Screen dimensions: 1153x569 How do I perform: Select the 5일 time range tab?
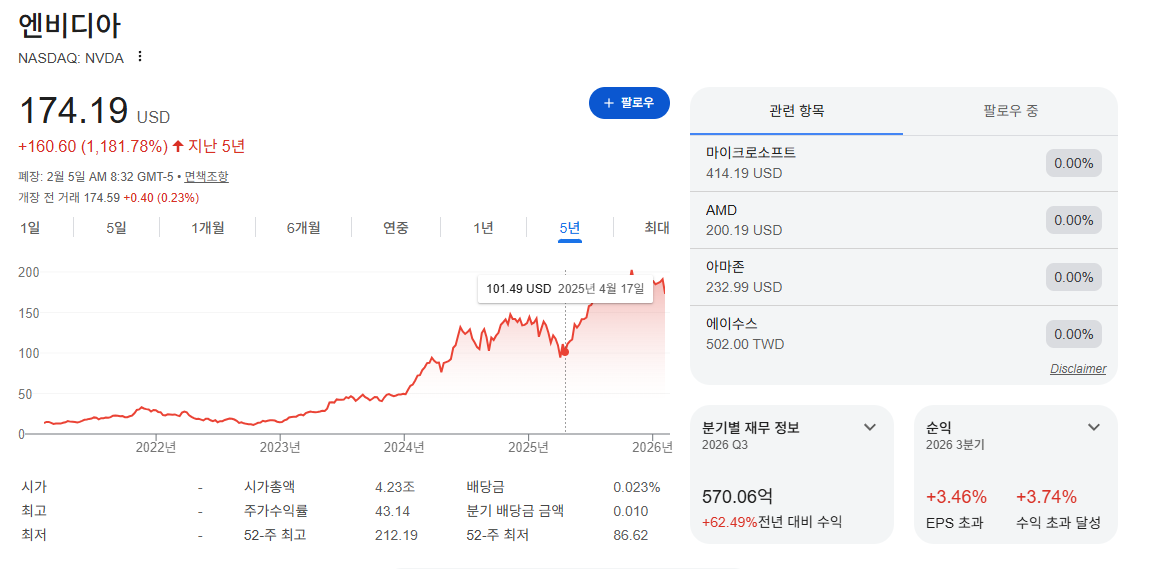coord(116,228)
